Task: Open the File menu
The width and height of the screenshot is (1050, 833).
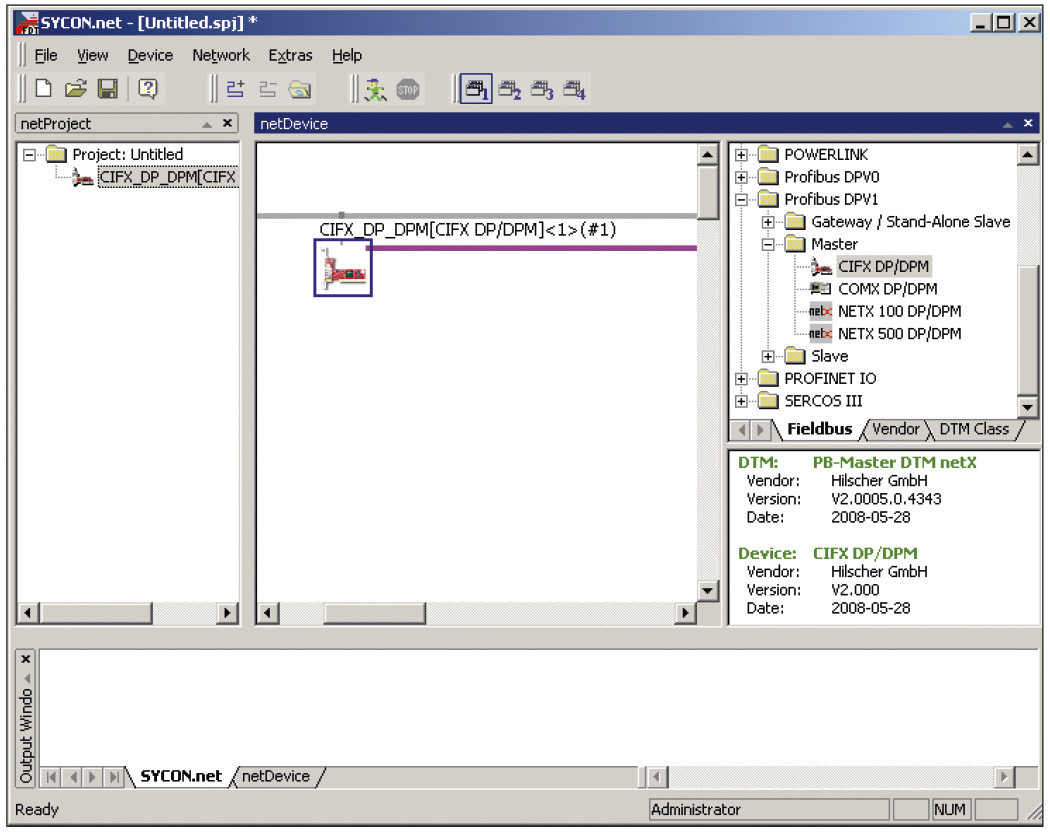Action: click(46, 56)
